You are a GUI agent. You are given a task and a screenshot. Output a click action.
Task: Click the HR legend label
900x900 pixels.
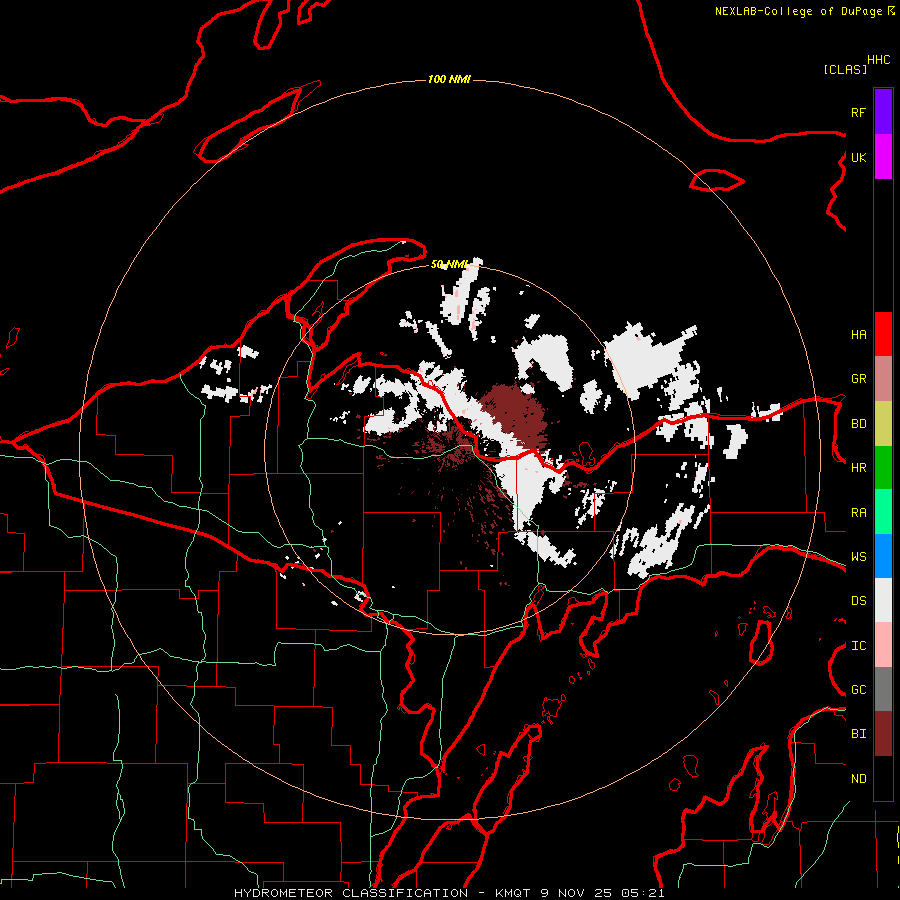(858, 468)
